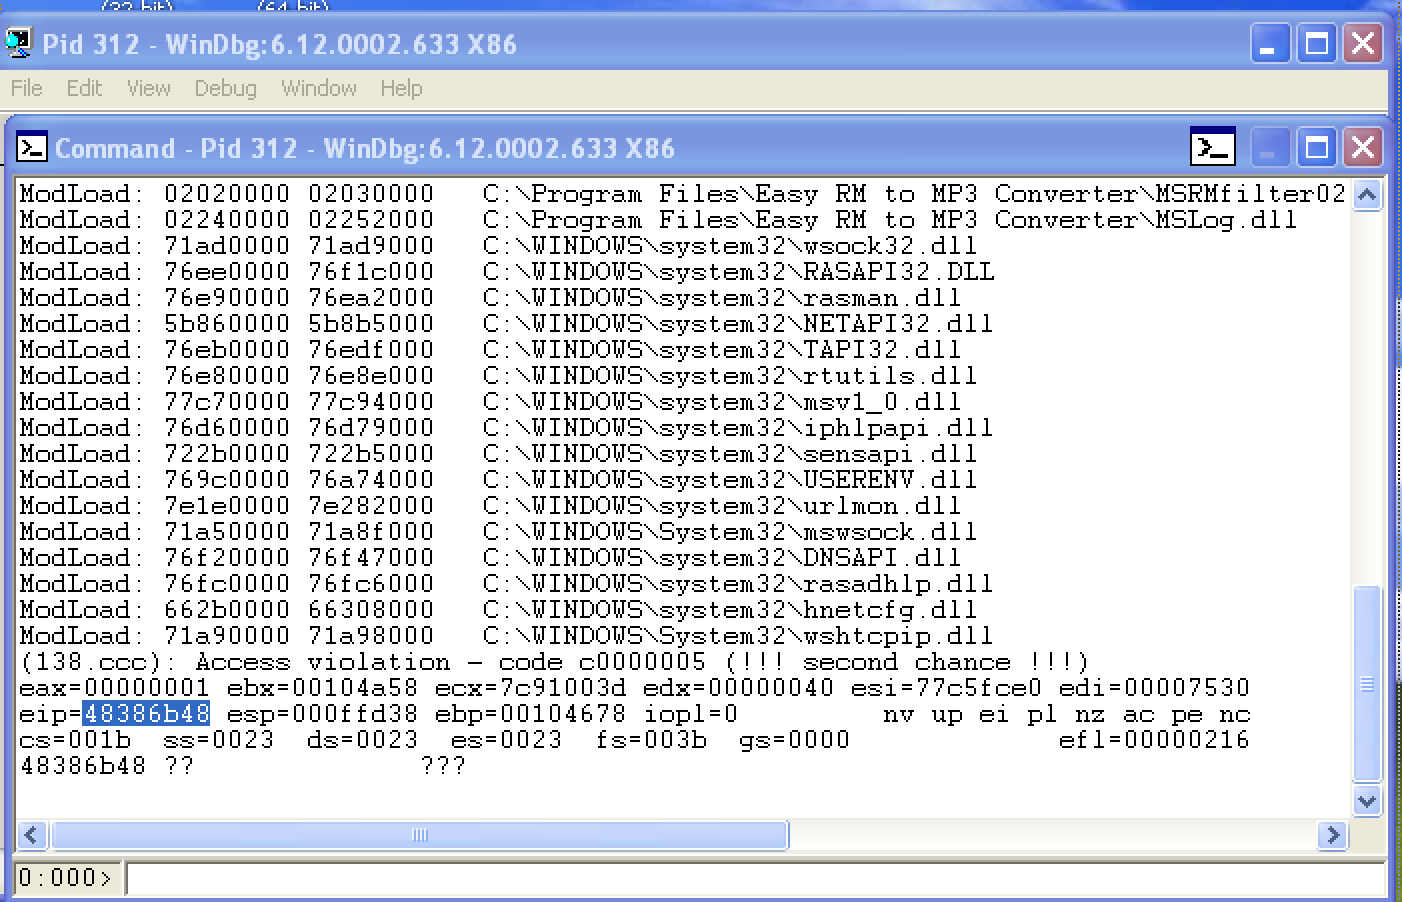Viewport: 1402px width, 902px height.
Task: Open the Window menu
Action: 319,88
